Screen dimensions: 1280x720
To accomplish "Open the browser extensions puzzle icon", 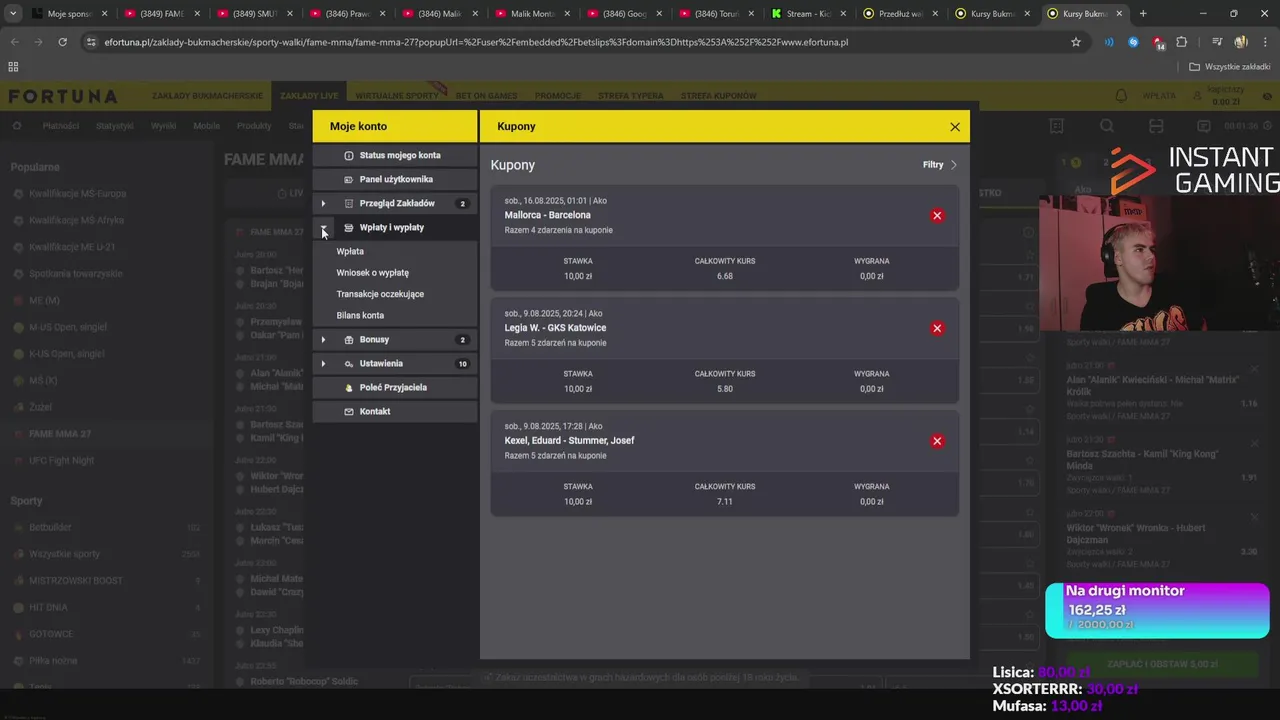I will [x=1182, y=42].
